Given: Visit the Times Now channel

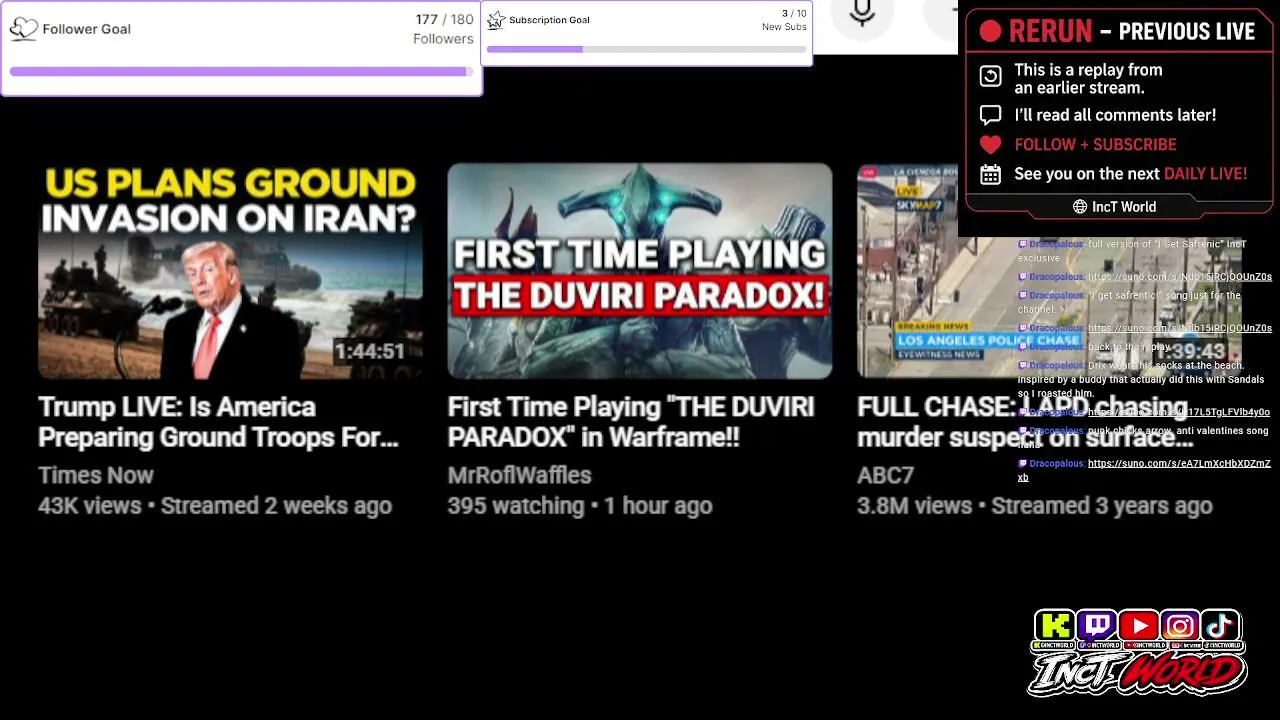Looking at the screenshot, I should pyautogui.click(x=96, y=475).
